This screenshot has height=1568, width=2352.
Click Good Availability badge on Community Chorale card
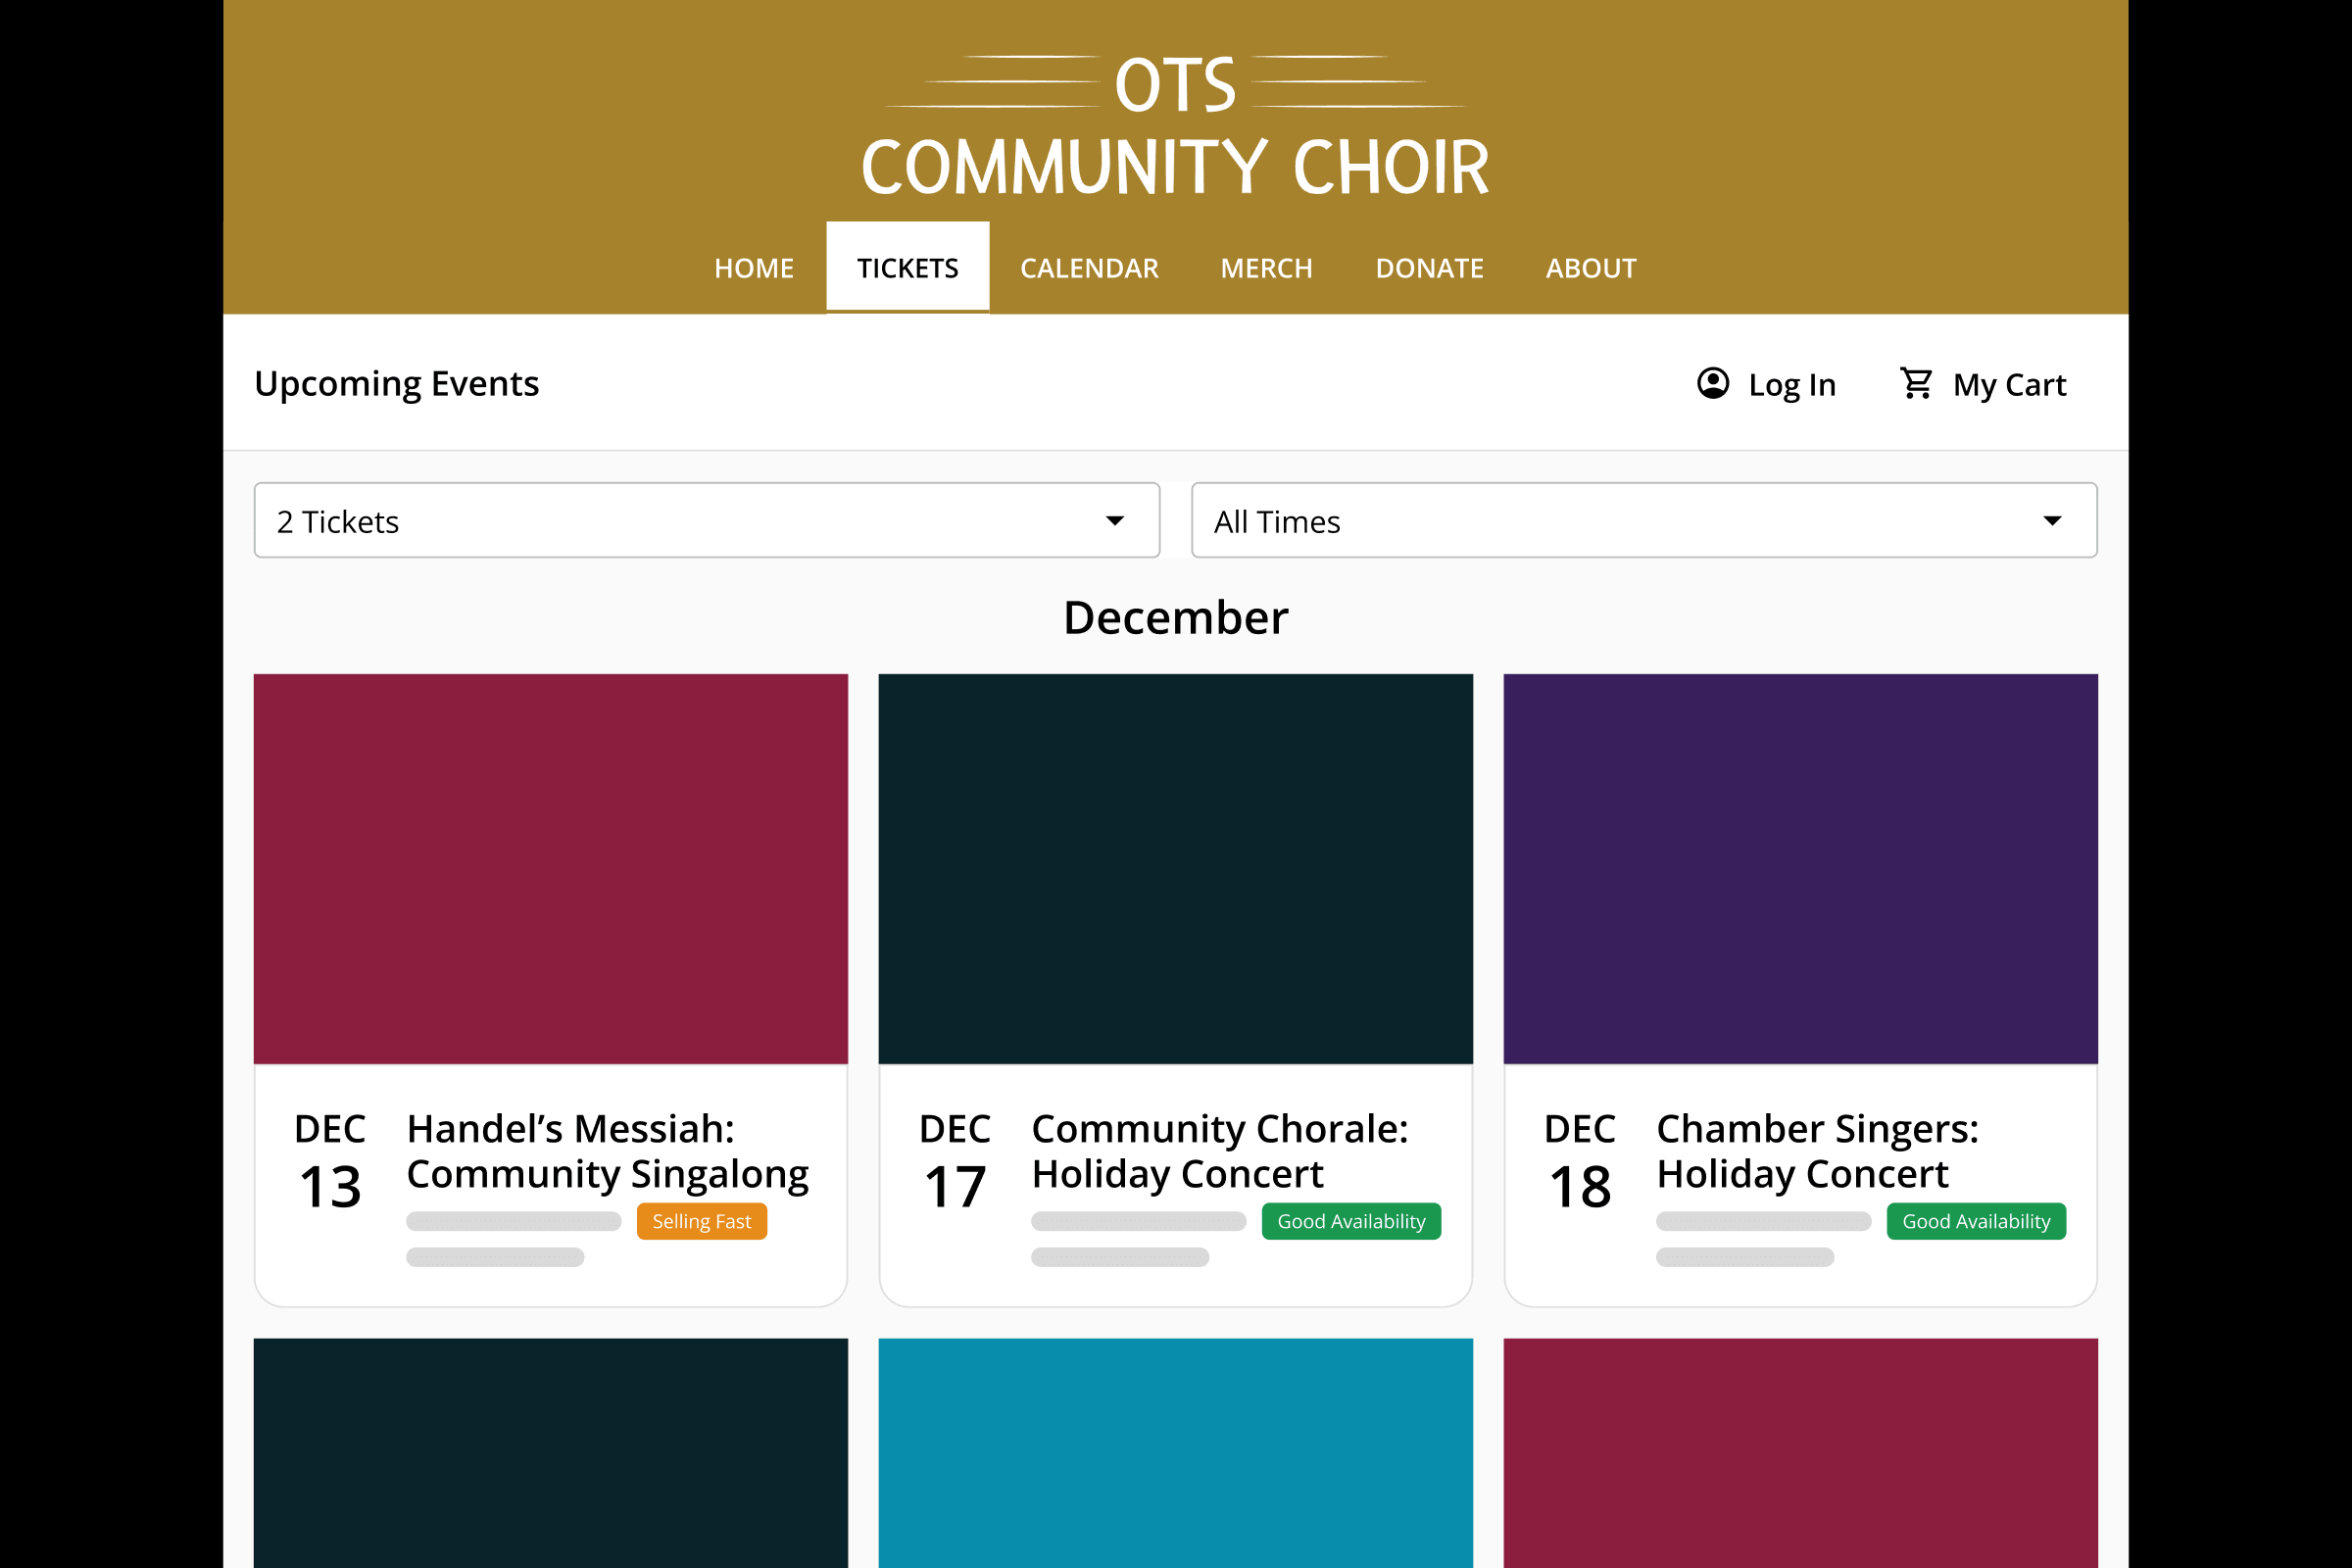tap(1351, 1221)
